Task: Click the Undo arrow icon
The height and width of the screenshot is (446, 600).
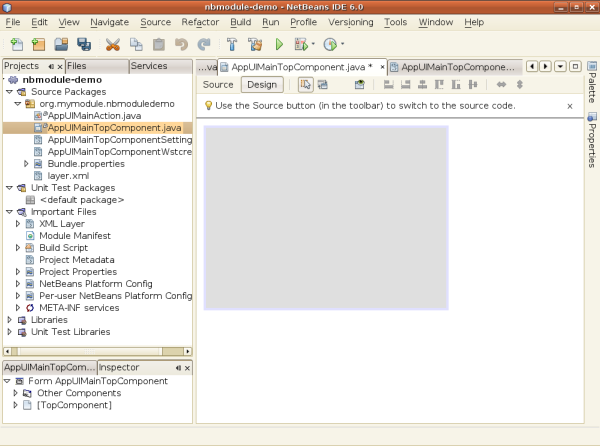Action: 181,44
